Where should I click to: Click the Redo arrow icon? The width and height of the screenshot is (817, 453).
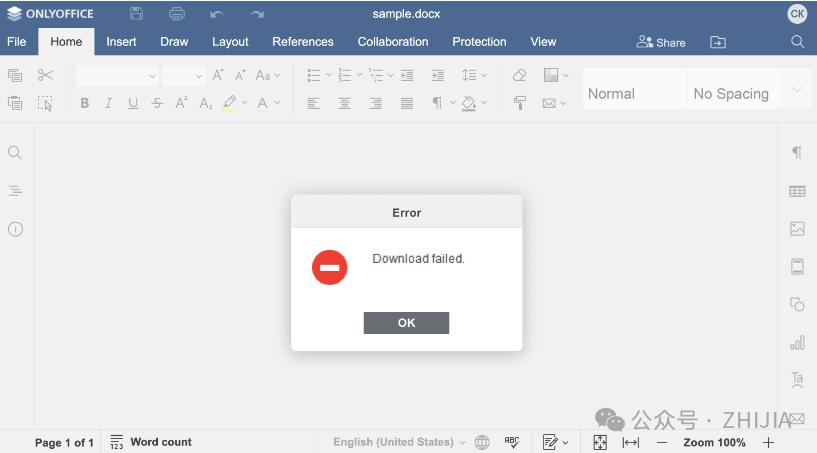(257, 14)
